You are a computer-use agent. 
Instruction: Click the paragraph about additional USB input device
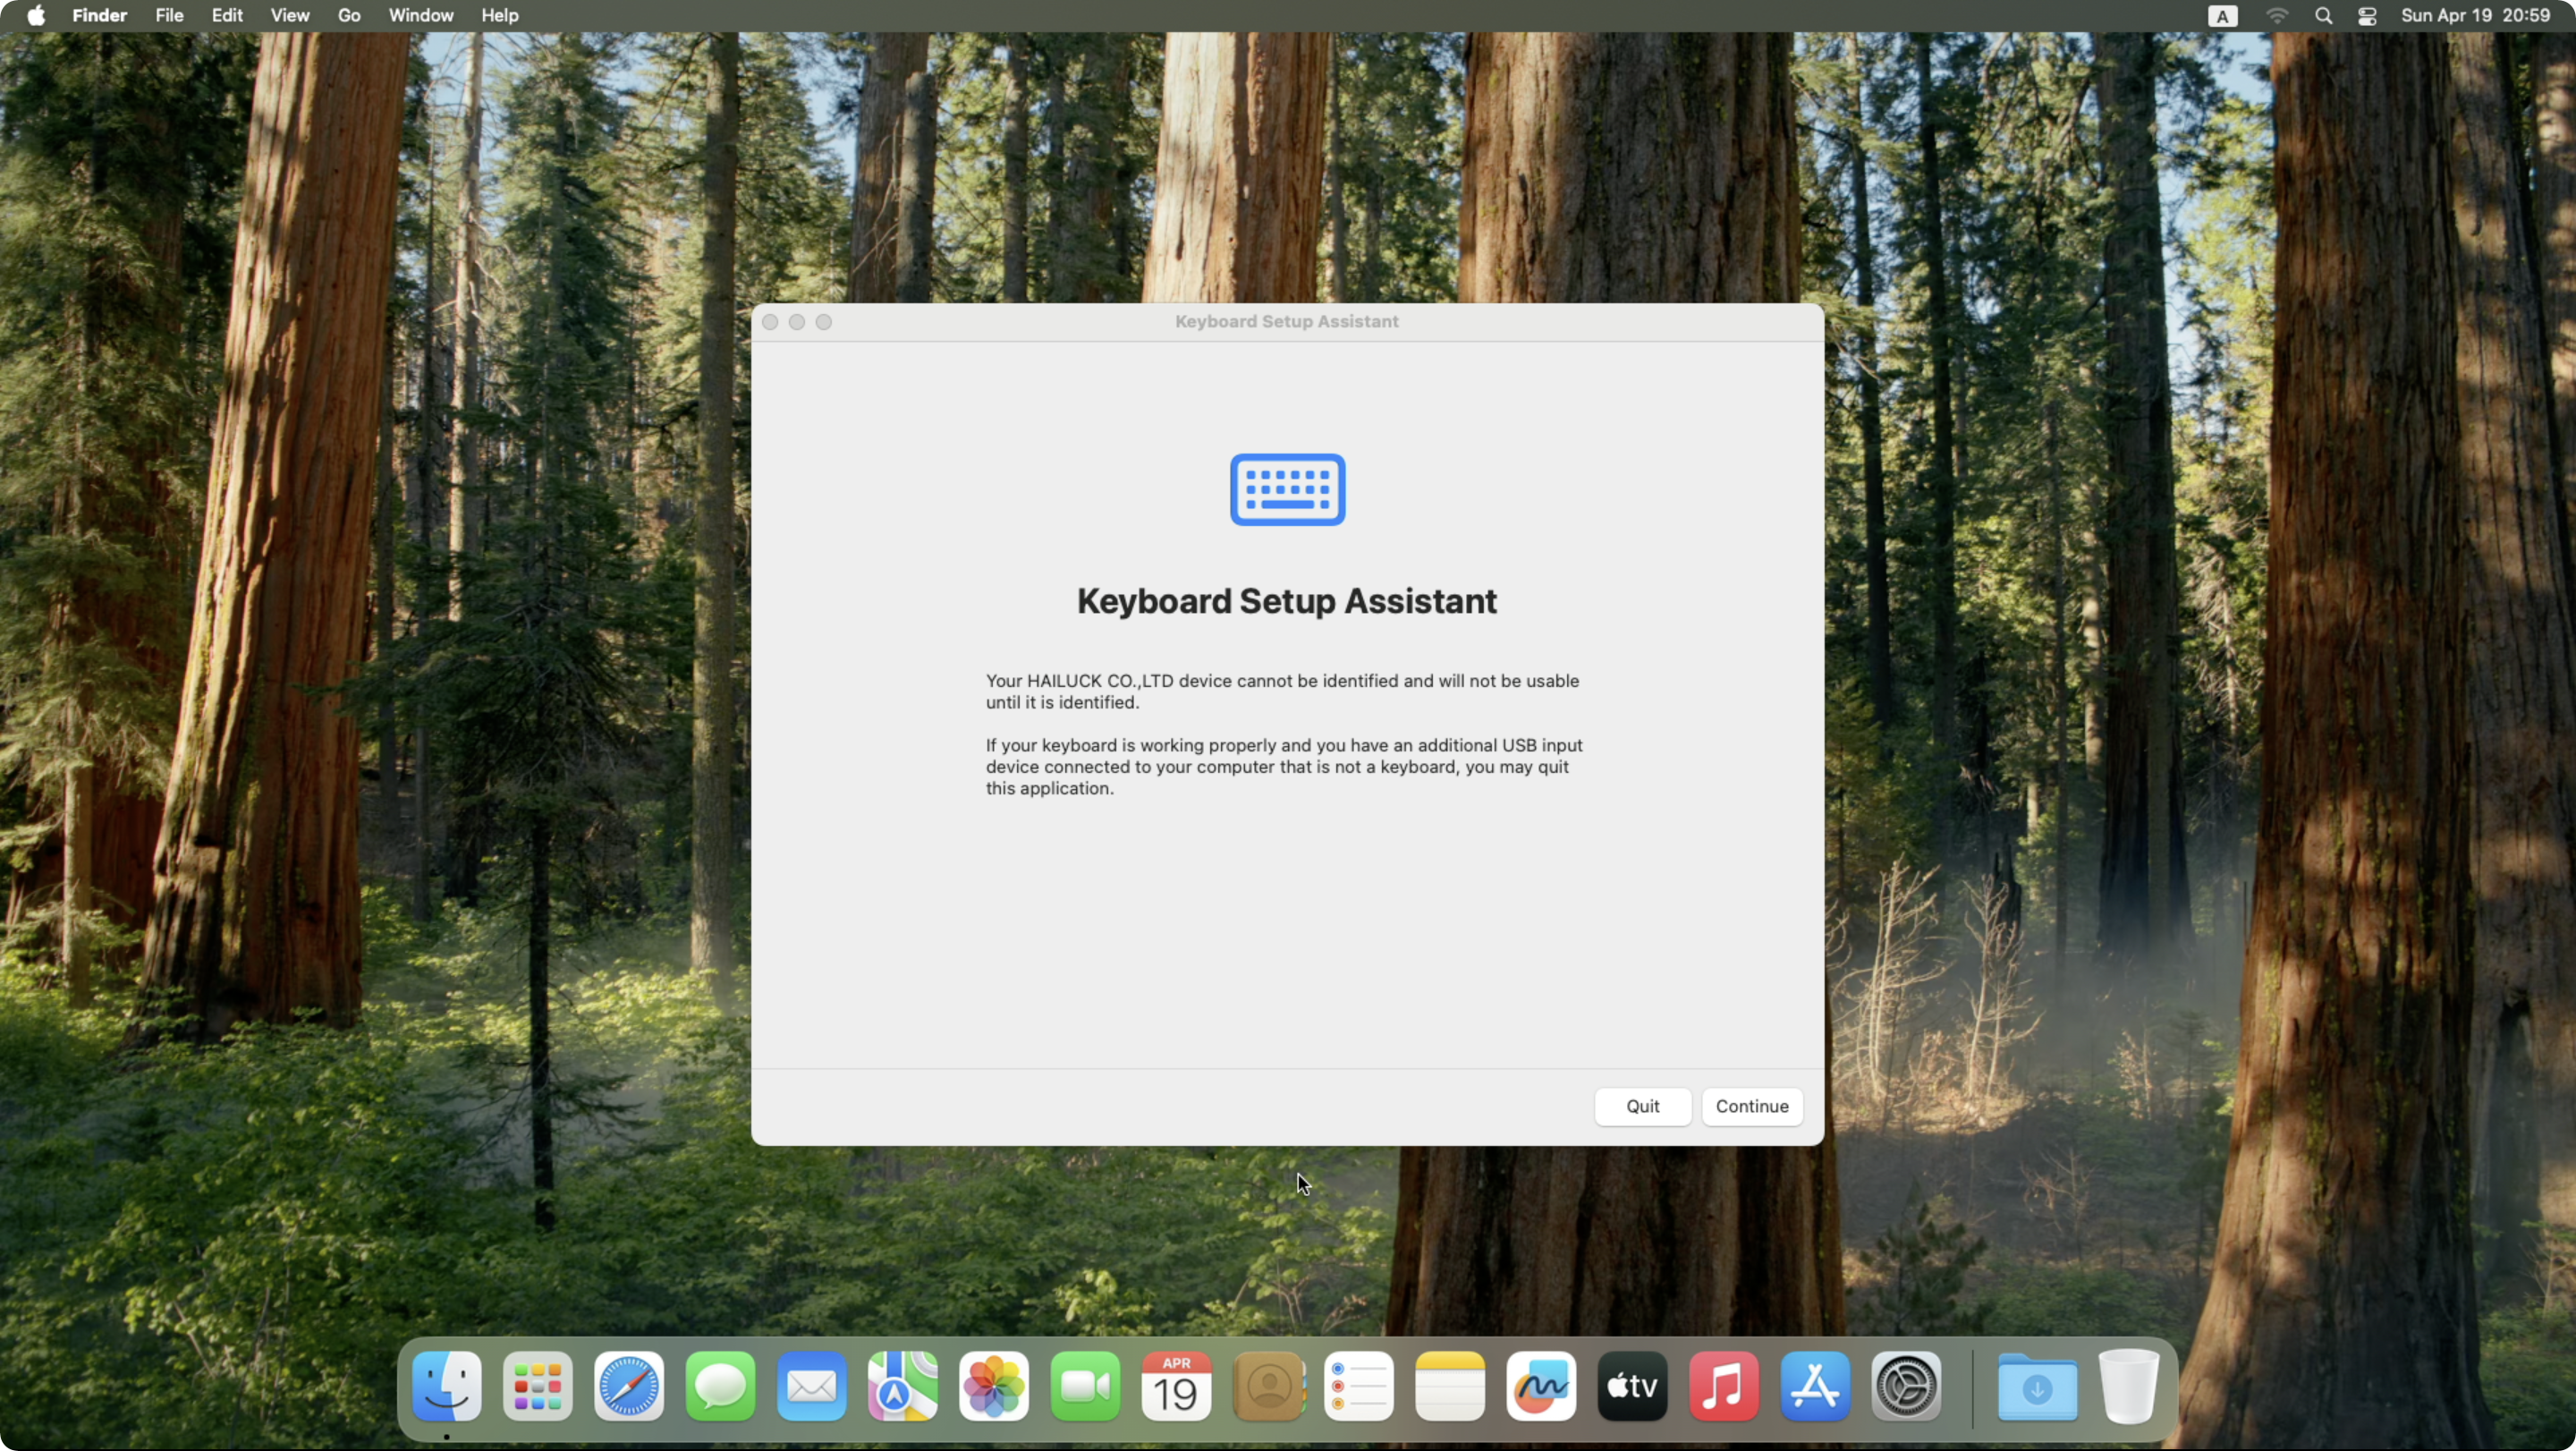point(1284,767)
